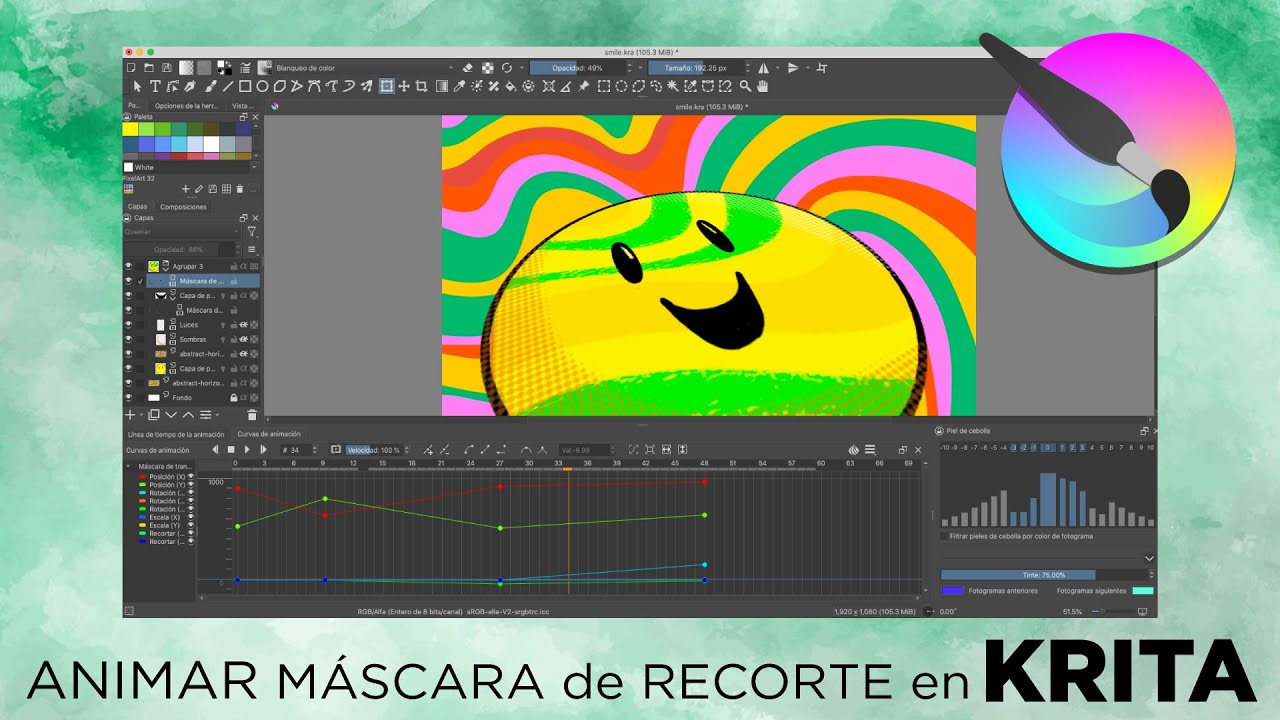Delete the selected layer with trash icon
The height and width of the screenshot is (720, 1280).
(x=252, y=414)
